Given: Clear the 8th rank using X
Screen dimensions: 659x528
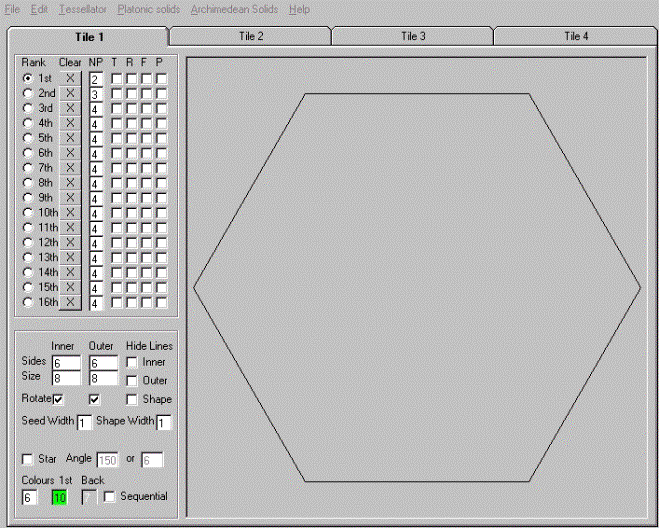Looking at the screenshot, I should 70,183.
